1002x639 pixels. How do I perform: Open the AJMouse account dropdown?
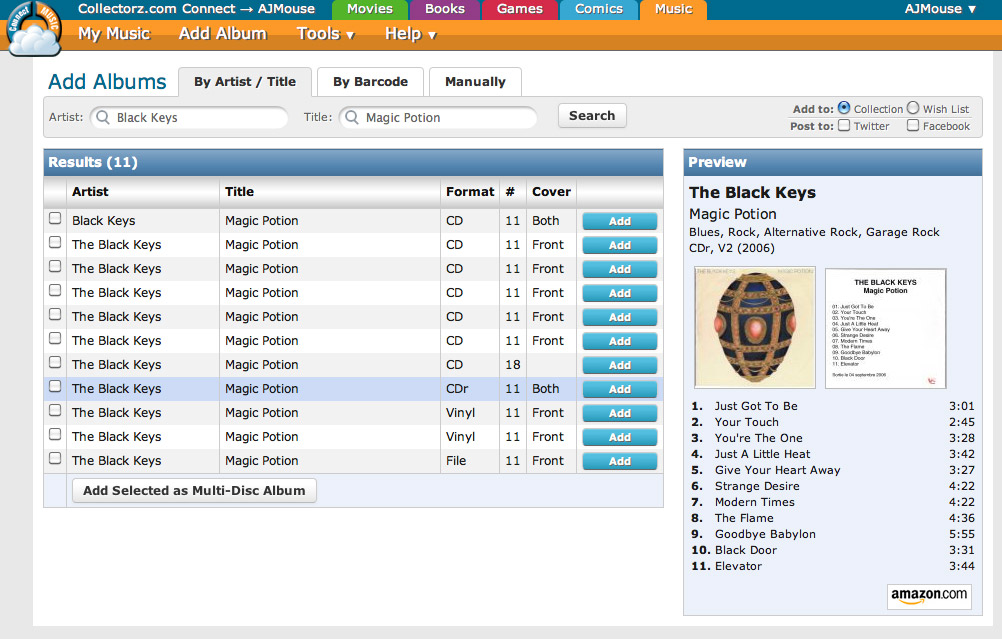click(940, 9)
